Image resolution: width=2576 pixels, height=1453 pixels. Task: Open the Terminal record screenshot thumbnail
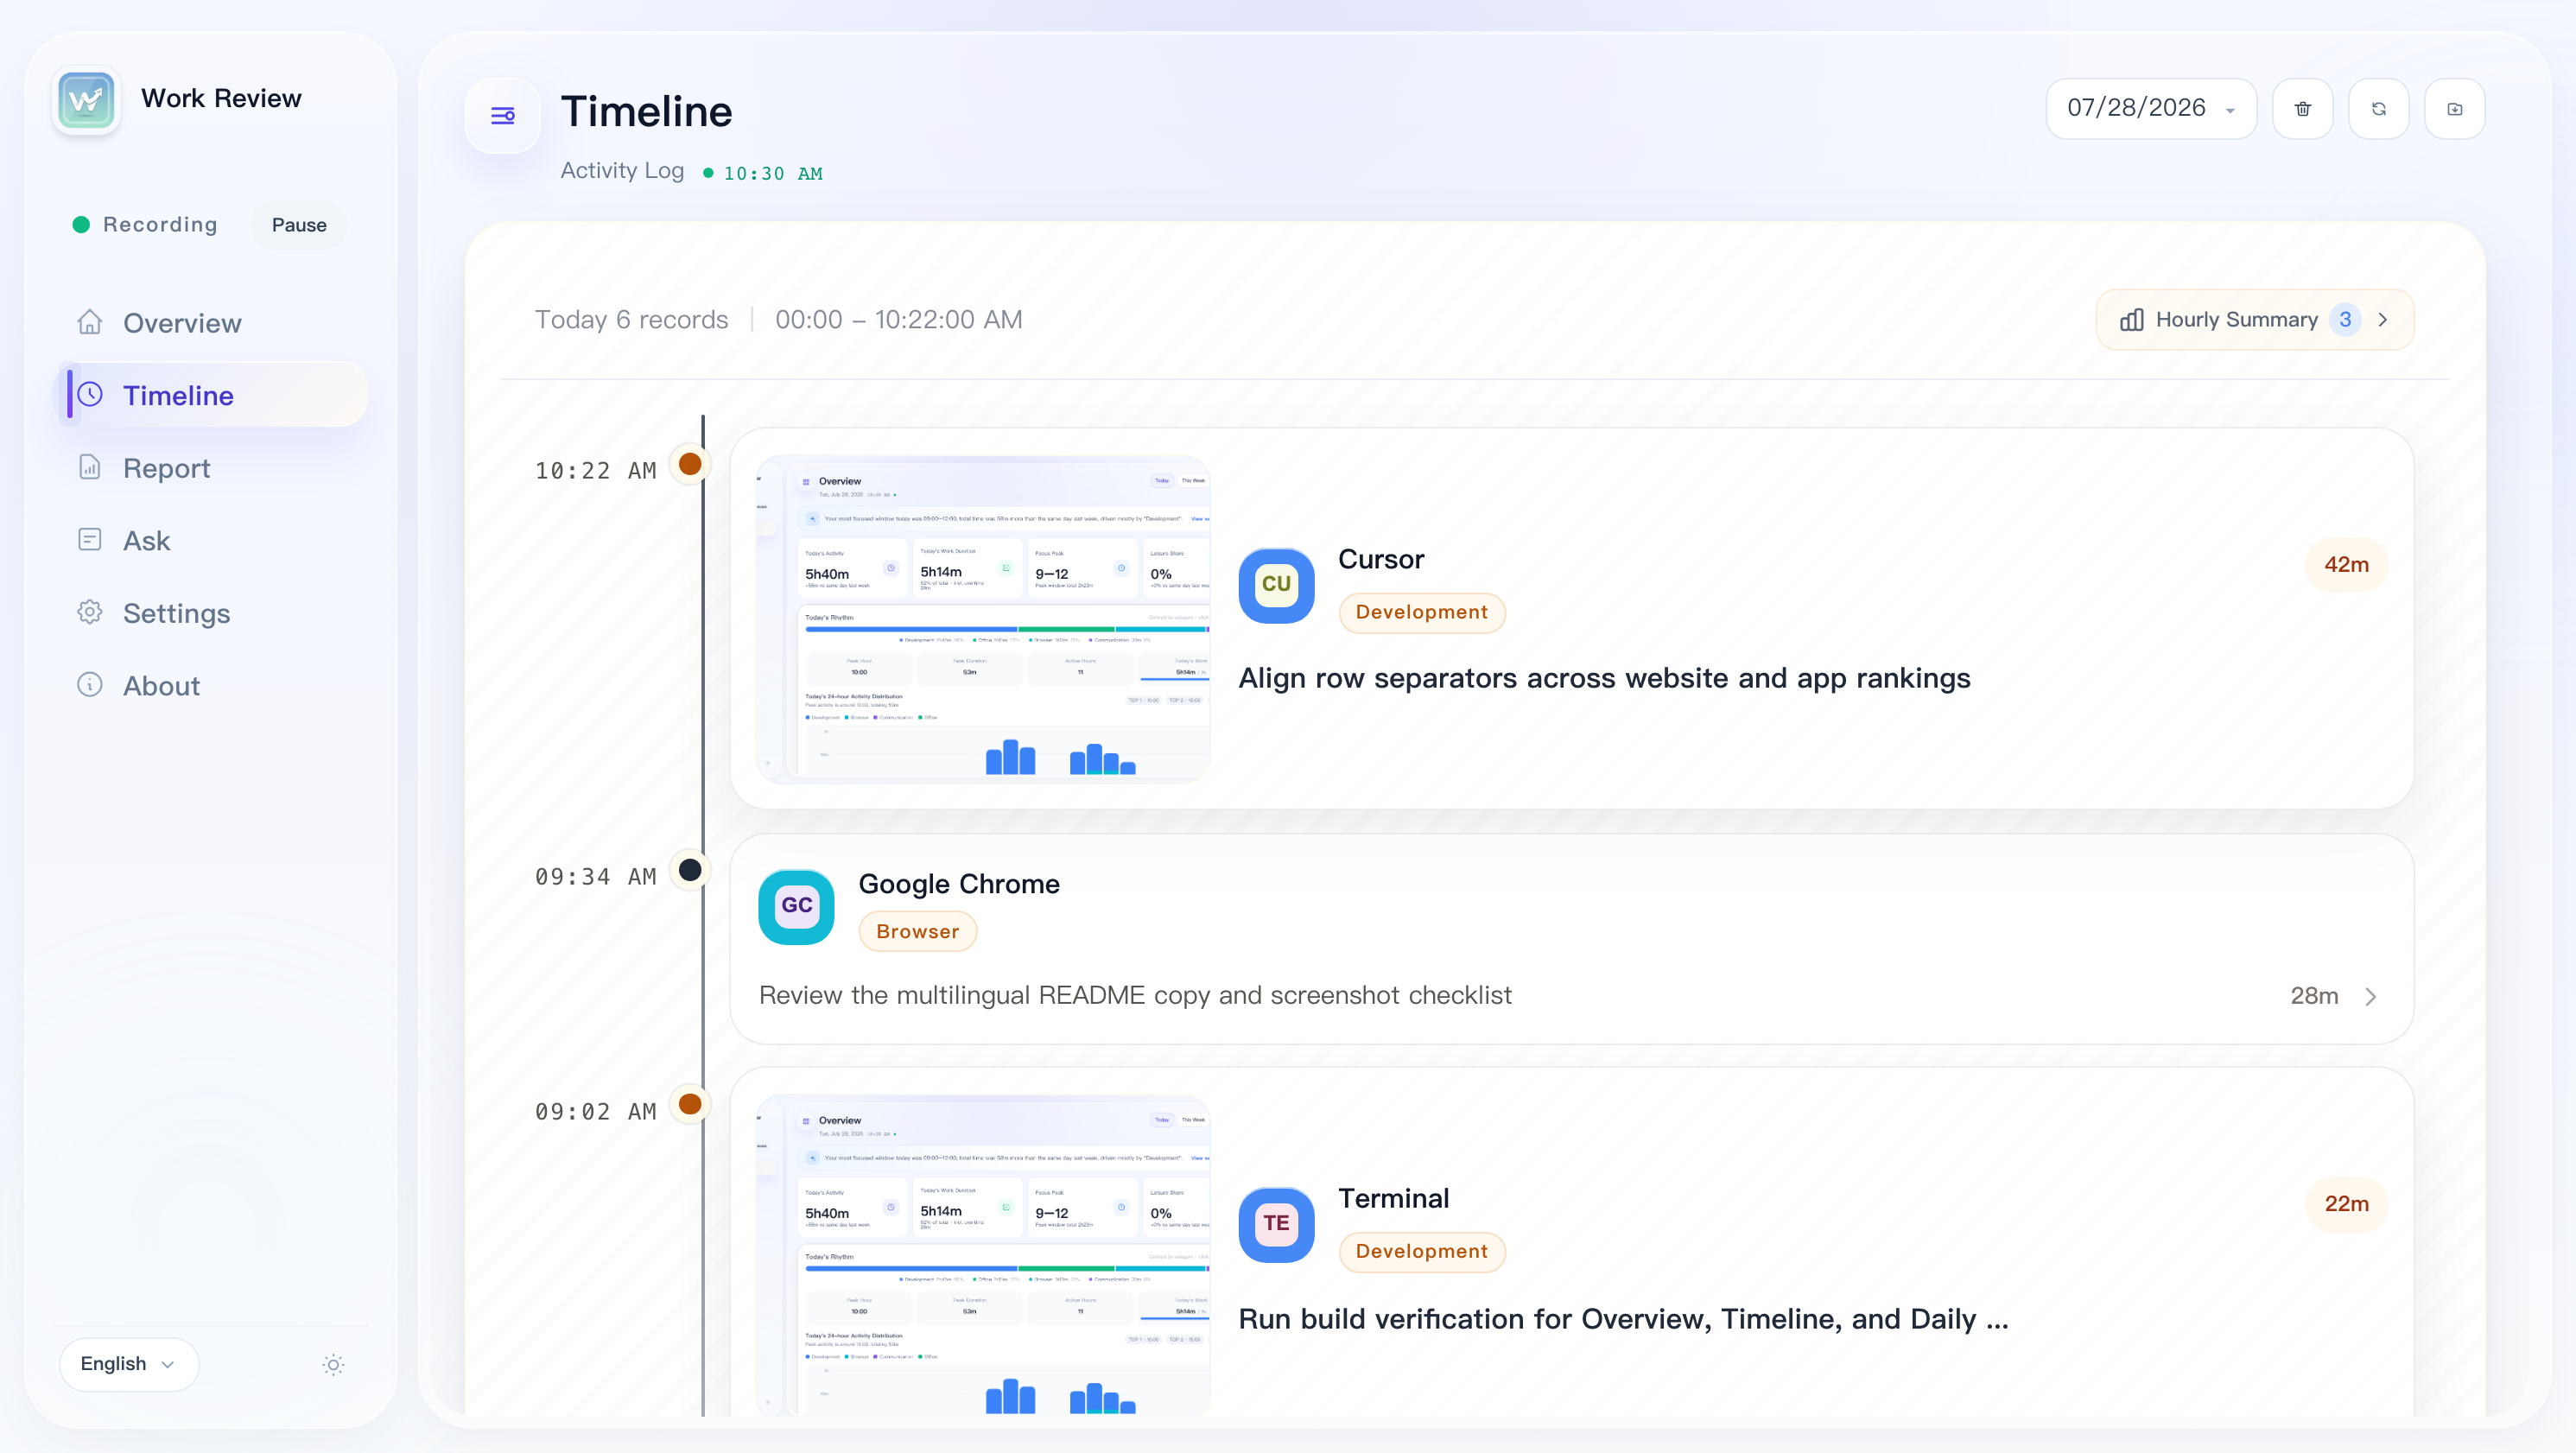coord(983,1256)
